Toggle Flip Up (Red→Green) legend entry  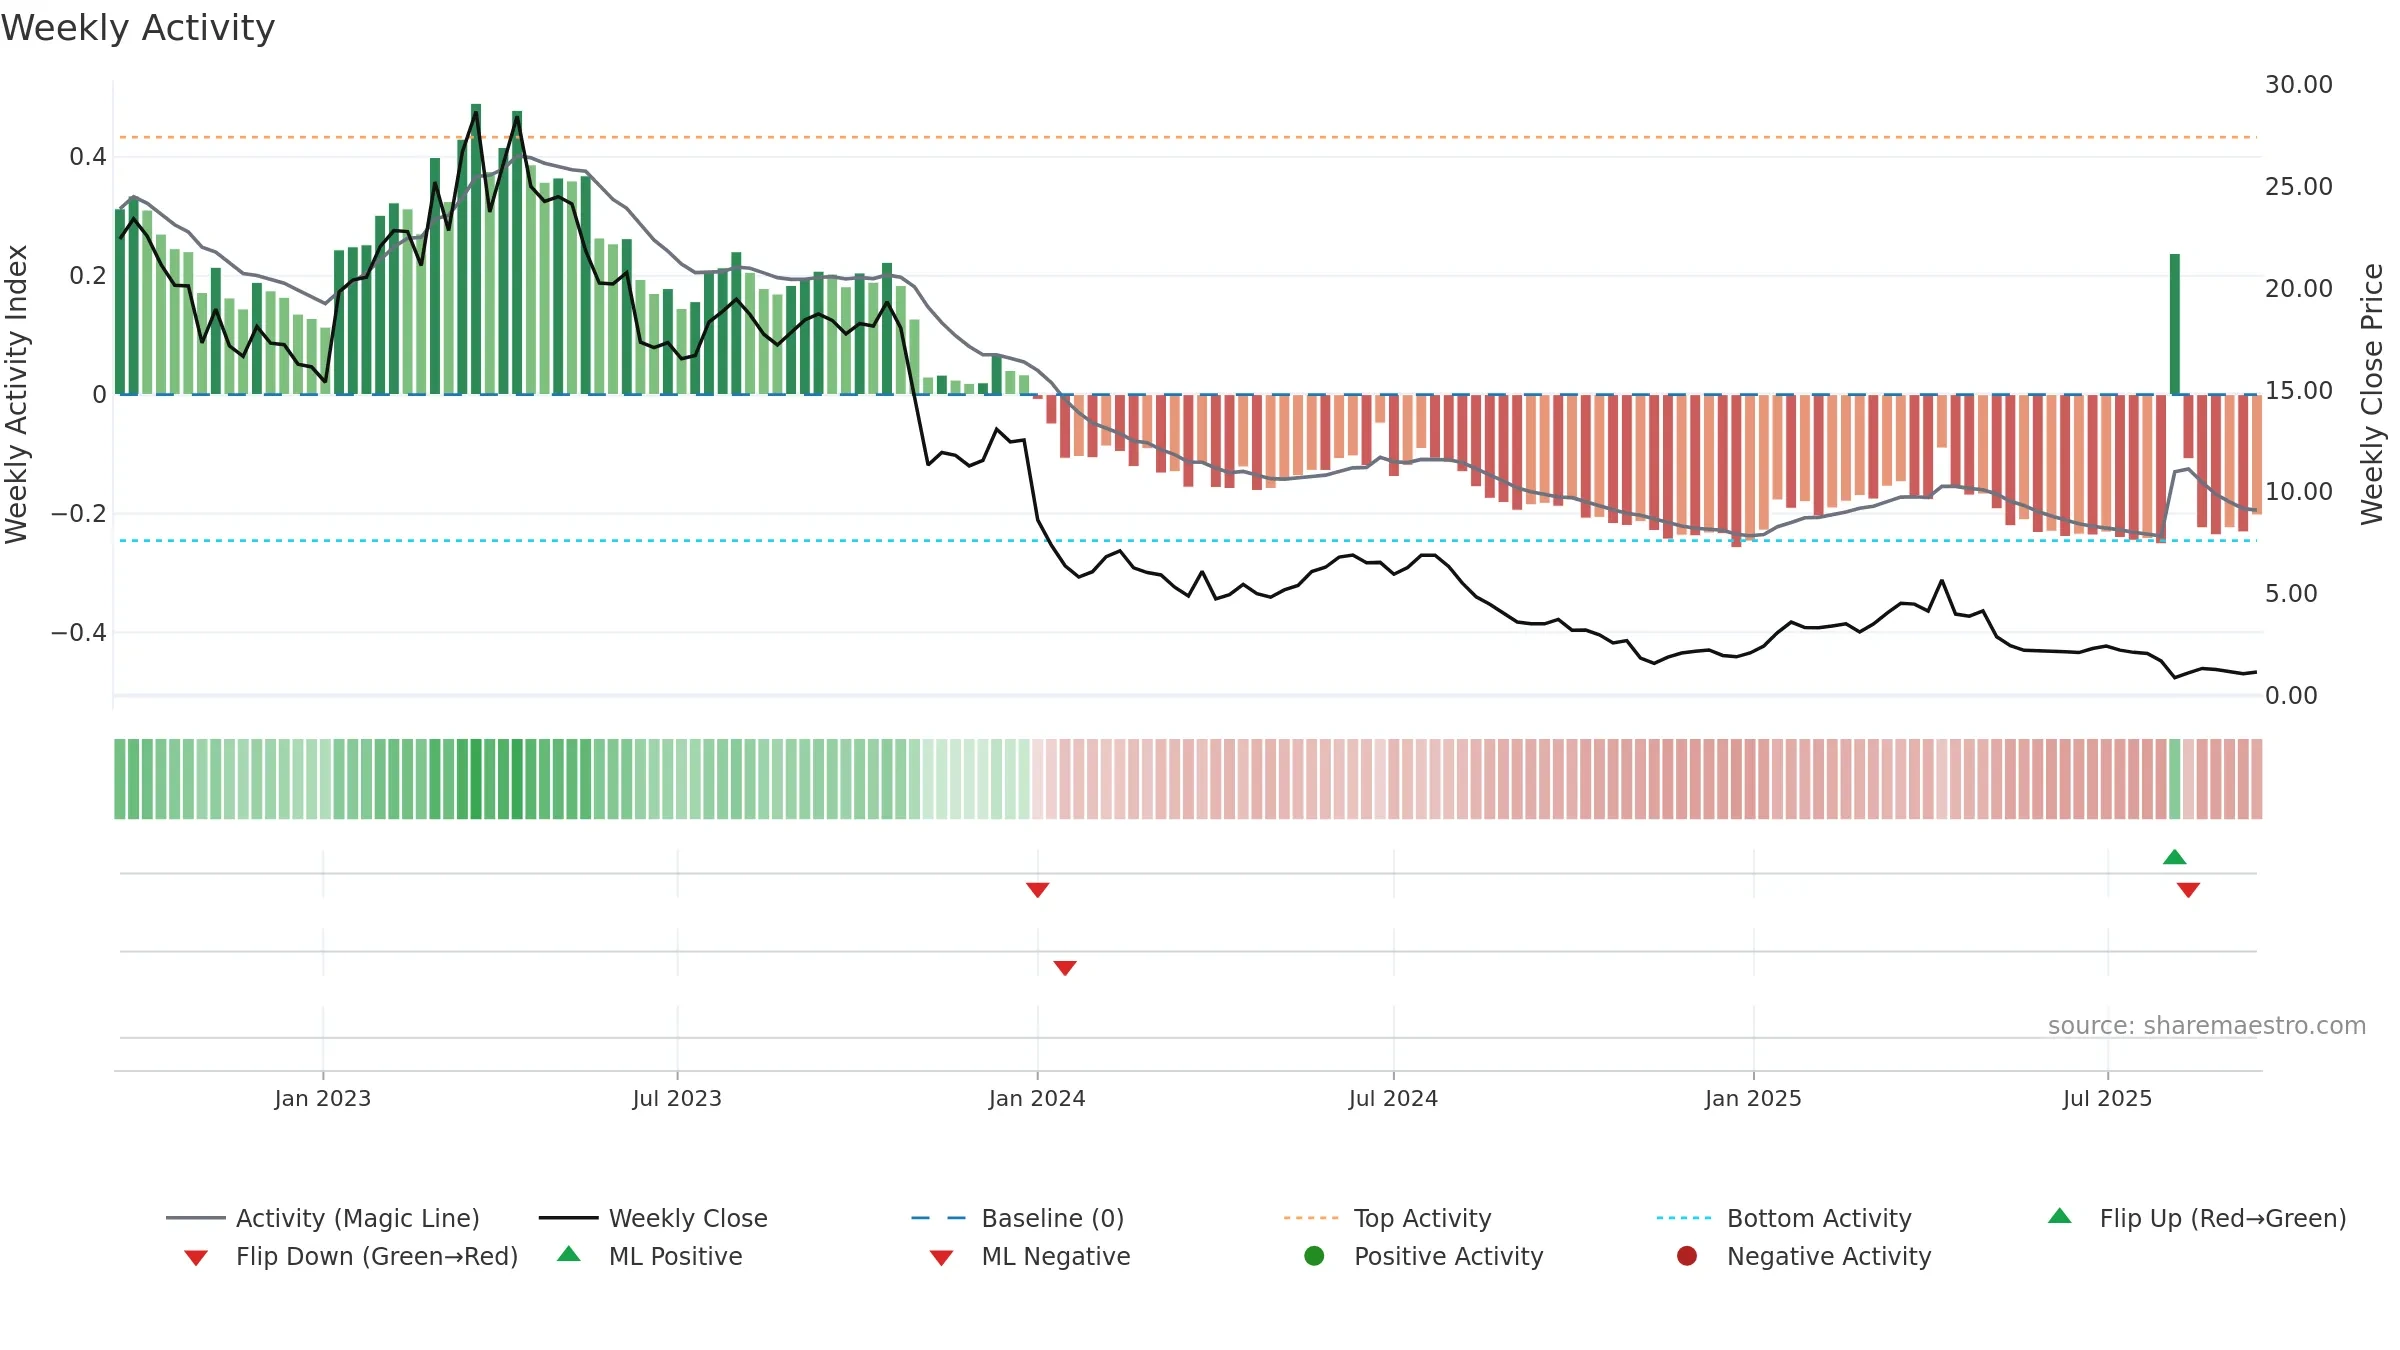pyautogui.click(x=2196, y=1218)
